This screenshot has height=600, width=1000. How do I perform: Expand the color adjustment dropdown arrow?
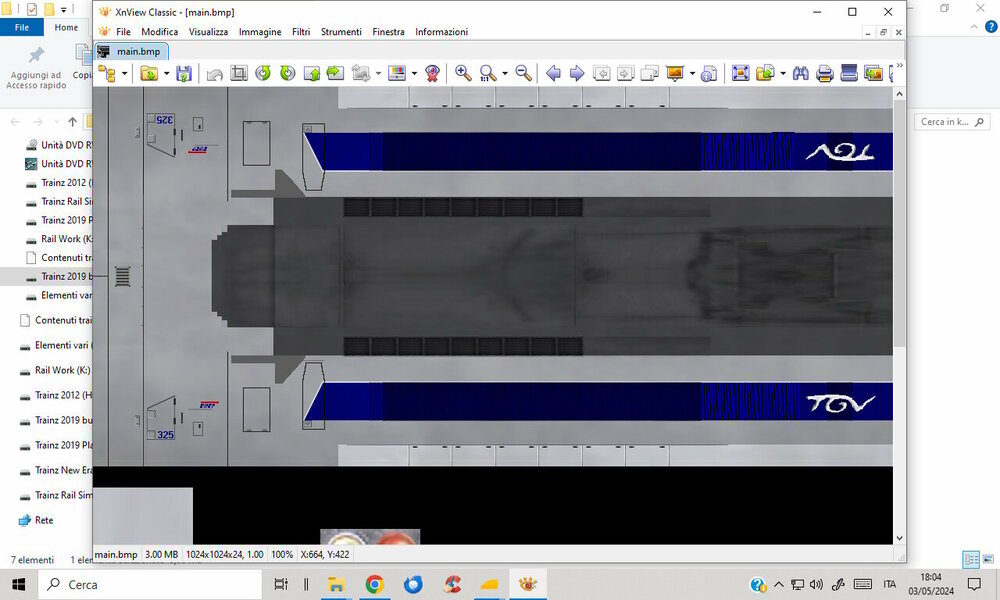tap(414, 73)
